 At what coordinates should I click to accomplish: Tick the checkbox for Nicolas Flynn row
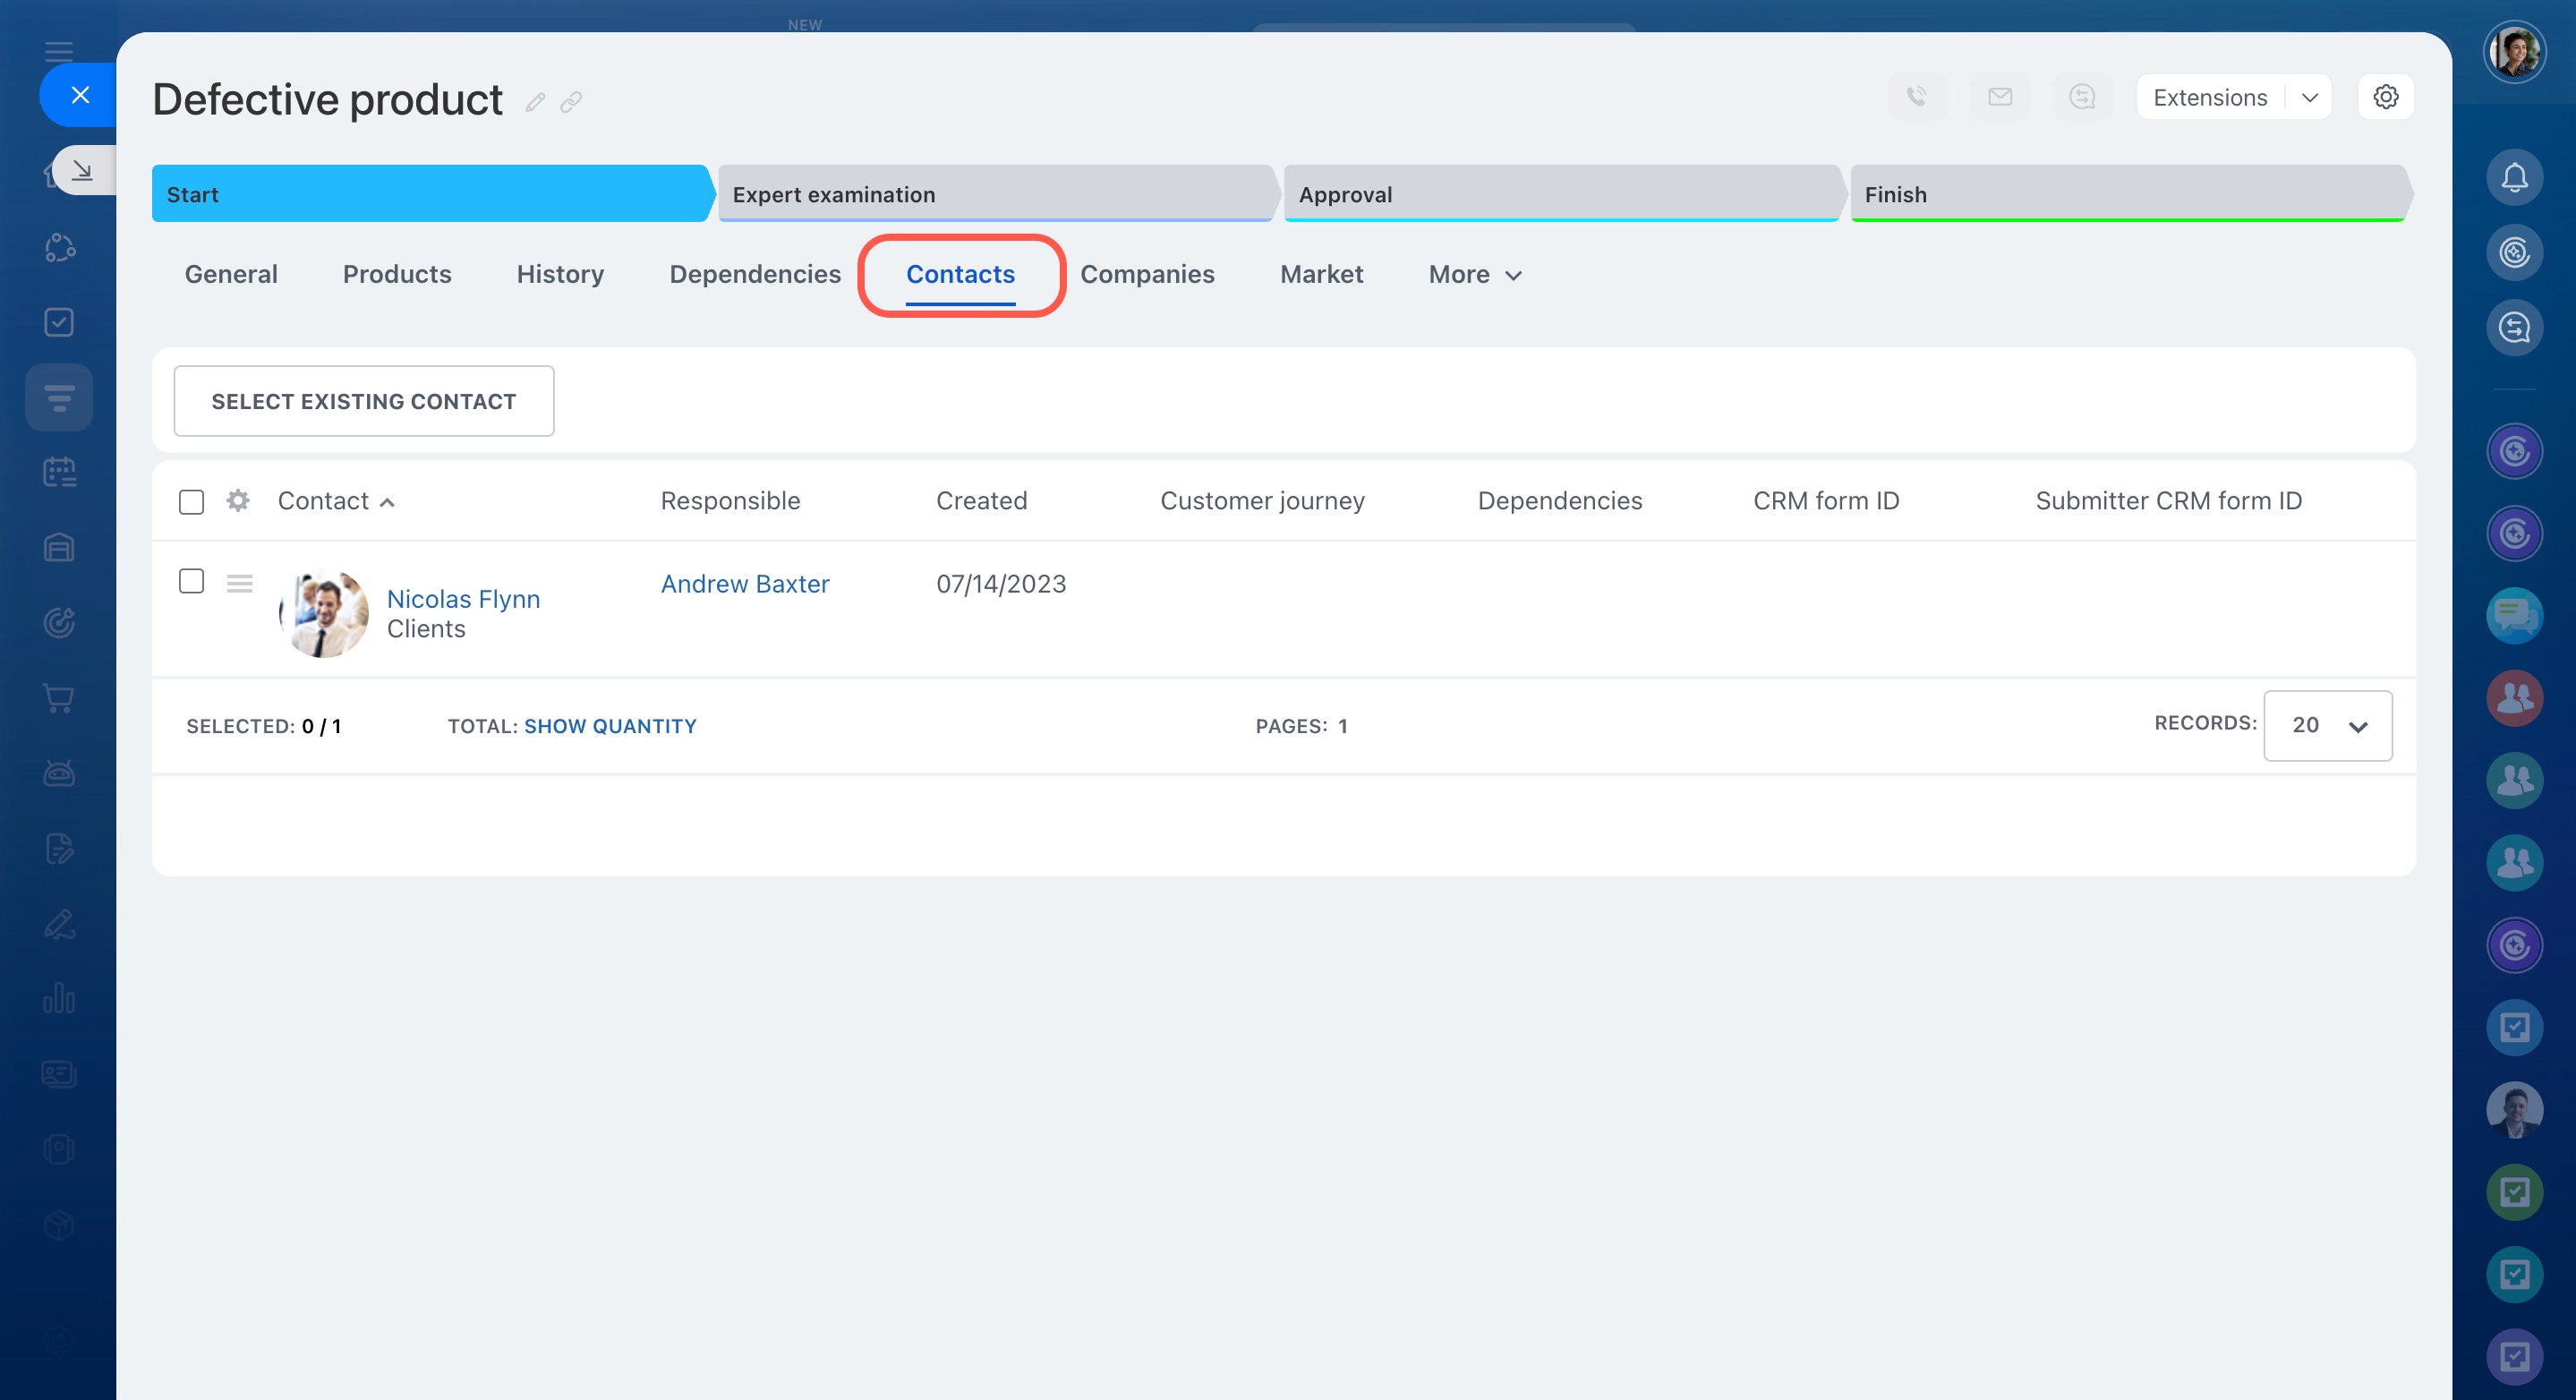pos(191,581)
